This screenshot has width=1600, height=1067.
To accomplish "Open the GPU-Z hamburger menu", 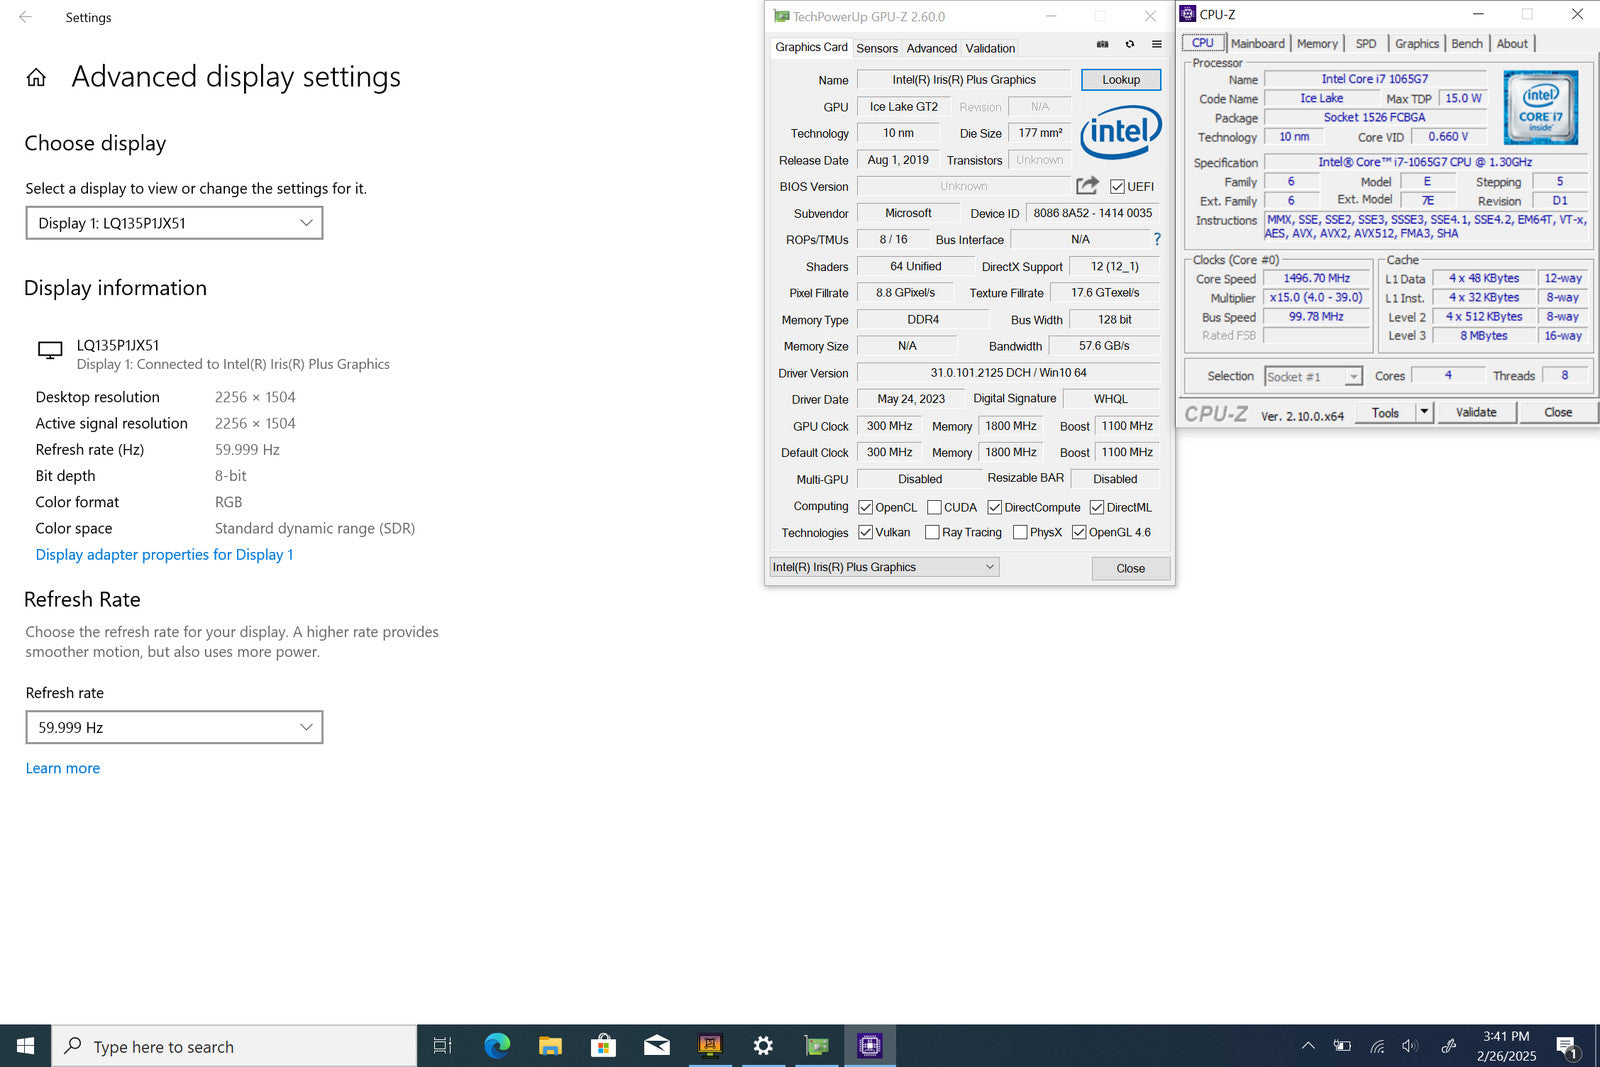I will coord(1157,44).
